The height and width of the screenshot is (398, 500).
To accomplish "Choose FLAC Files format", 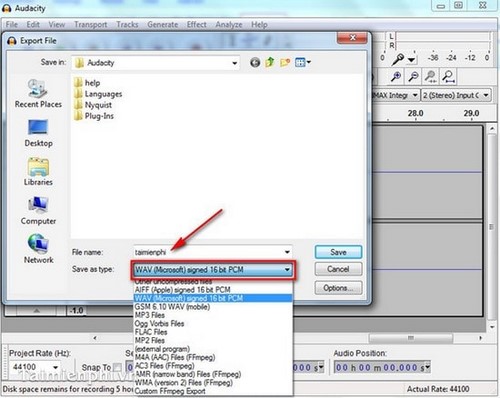I will point(213,332).
